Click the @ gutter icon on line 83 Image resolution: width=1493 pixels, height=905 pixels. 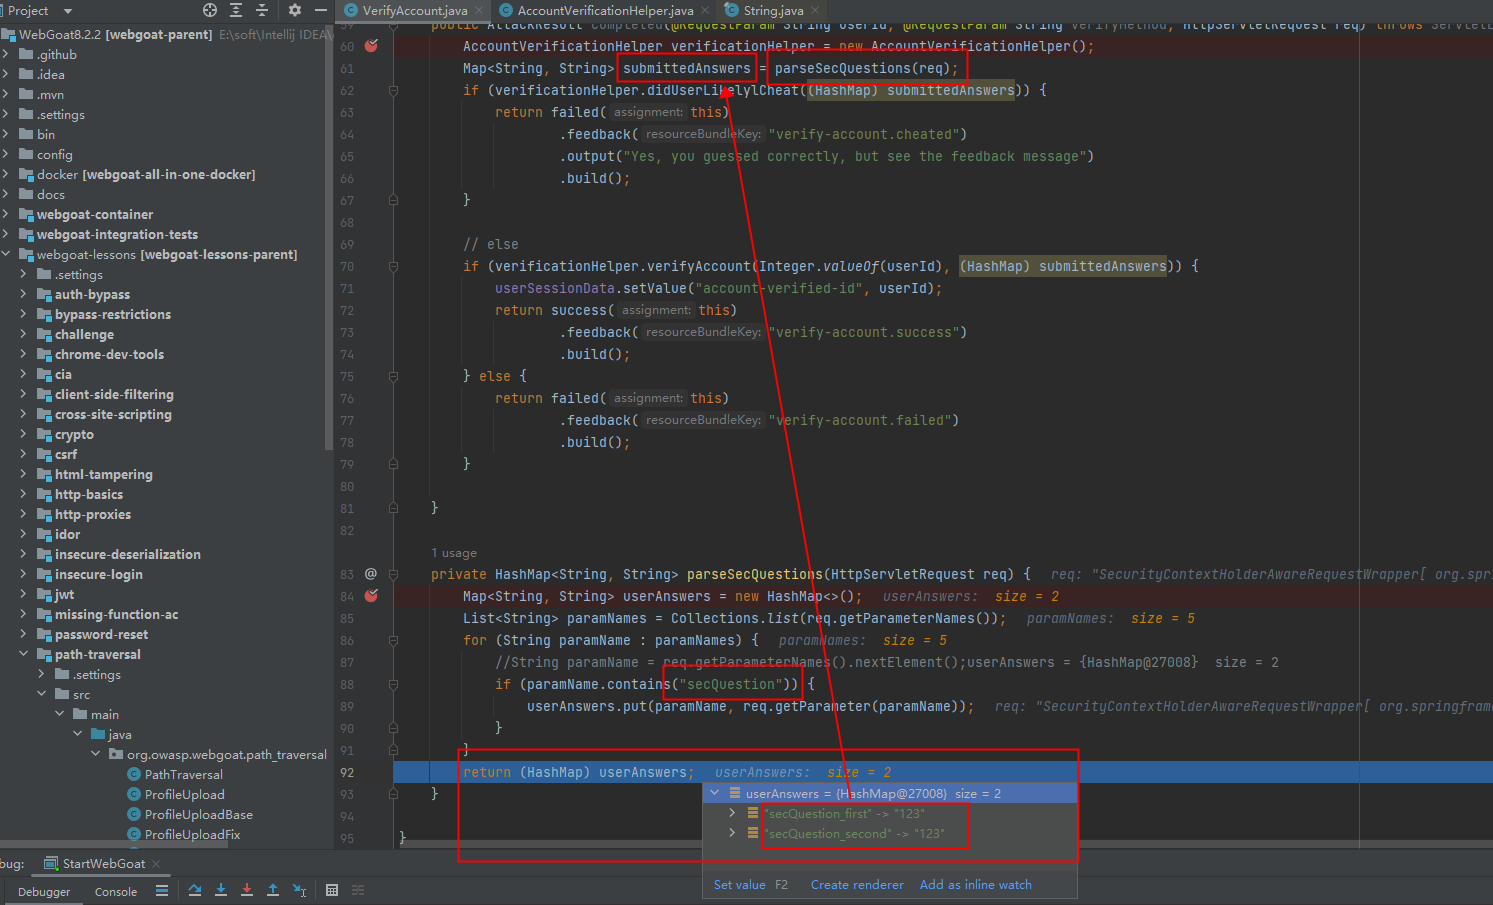click(371, 574)
